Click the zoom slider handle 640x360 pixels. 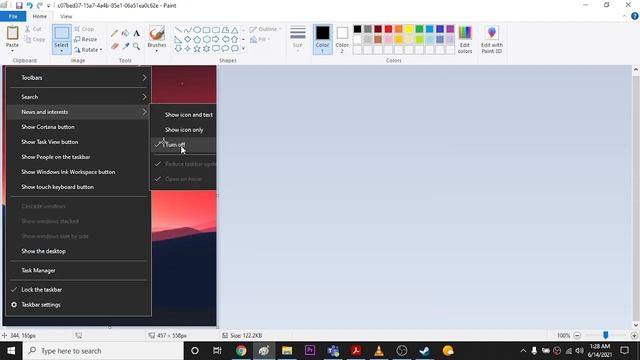(x=605, y=335)
